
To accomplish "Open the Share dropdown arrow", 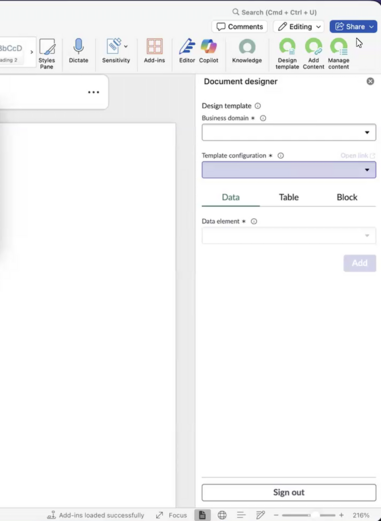I will pyautogui.click(x=371, y=27).
